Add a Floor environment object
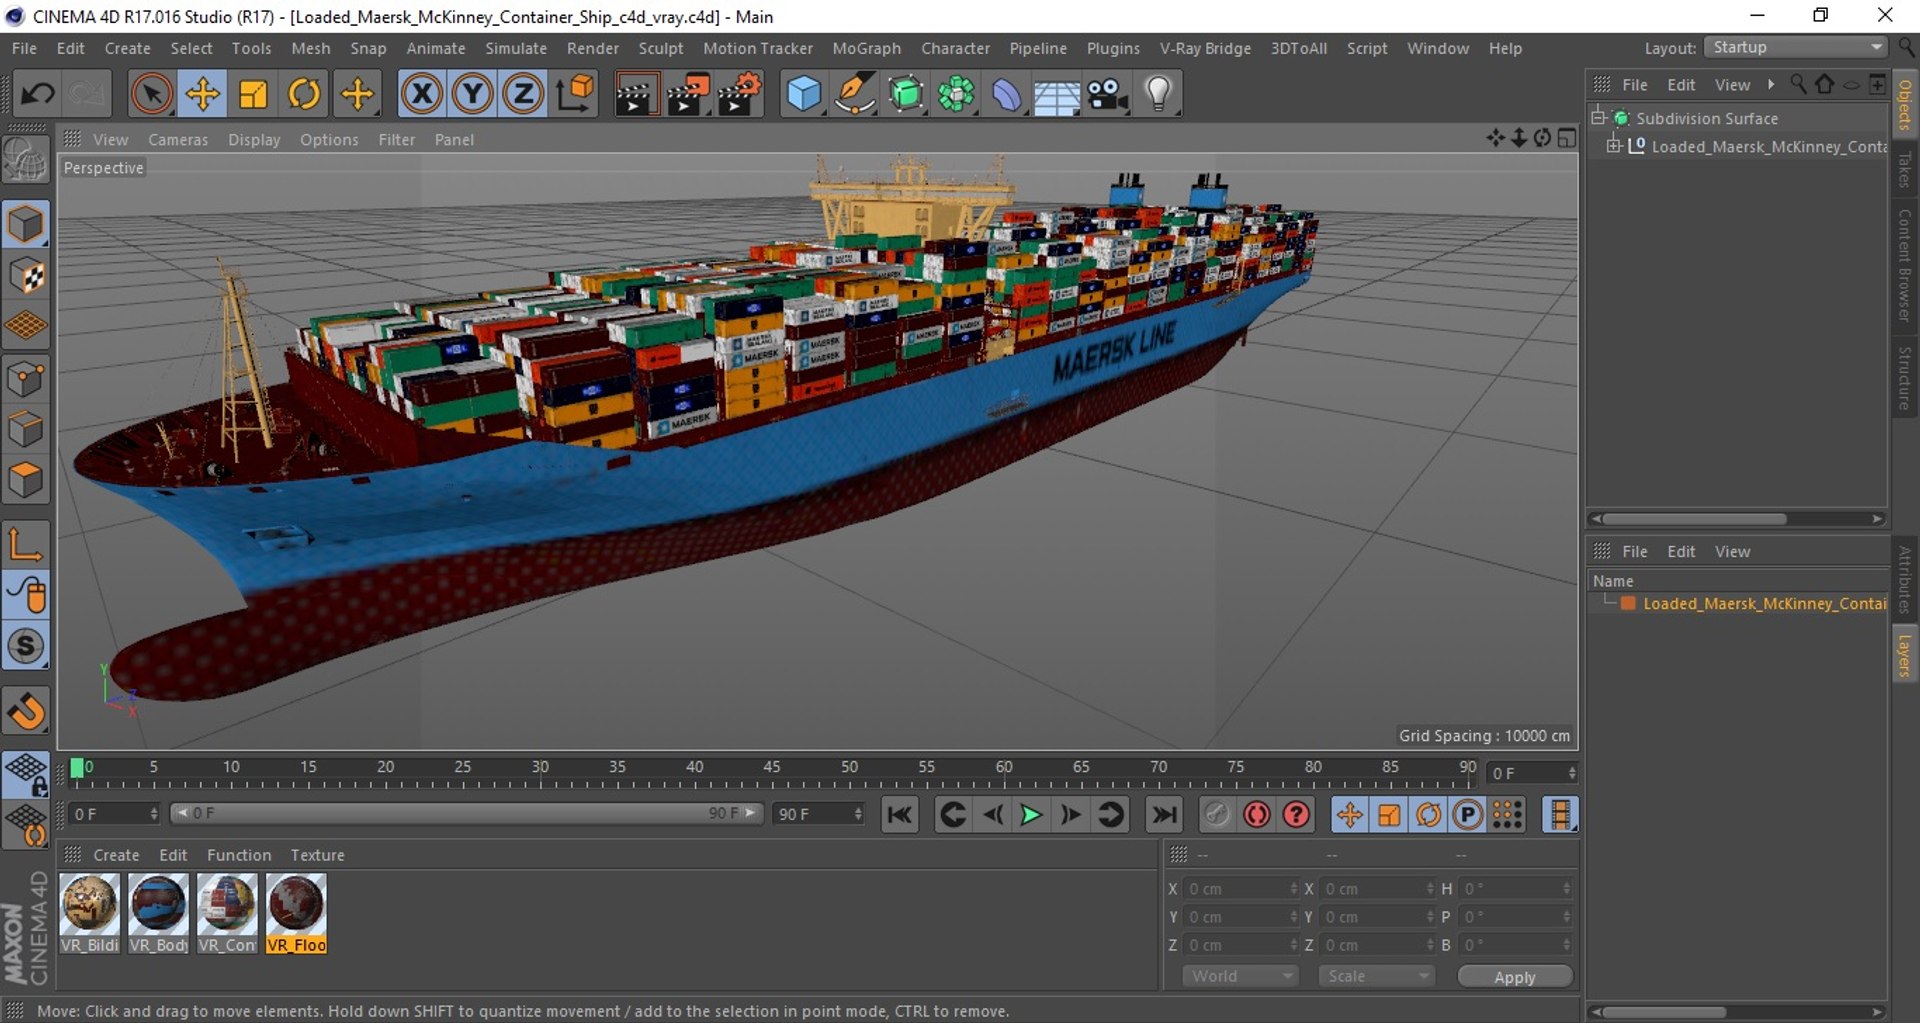 point(1057,94)
